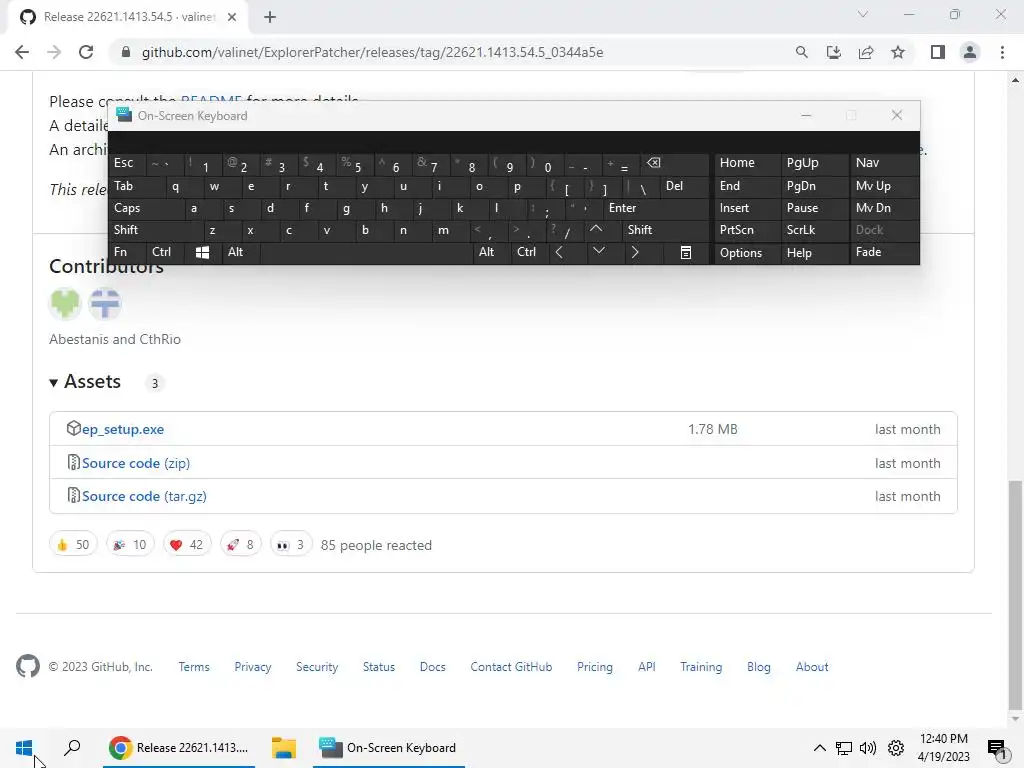Open File Explorer from taskbar
The height and width of the screenshot is (768, 1024).
pyautogui.click(x=283, y=748)
